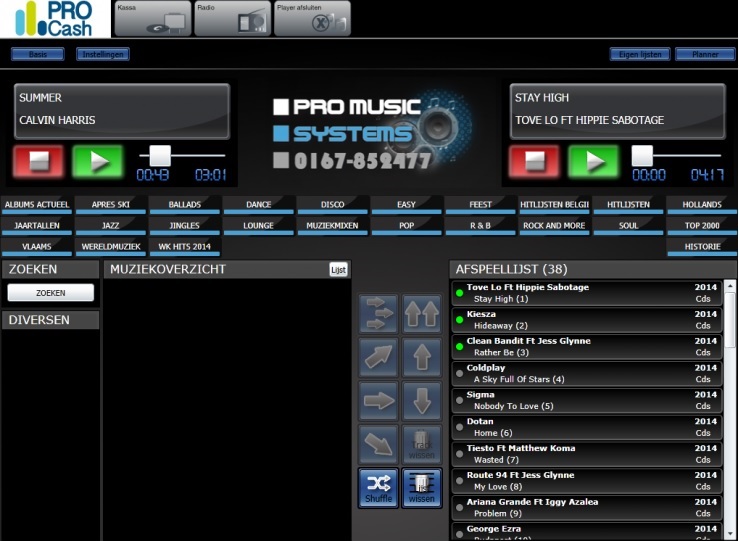Select playlist track Tove Lo Stay High
Viewport: 739px width, 541px height.
coord(587,293)
